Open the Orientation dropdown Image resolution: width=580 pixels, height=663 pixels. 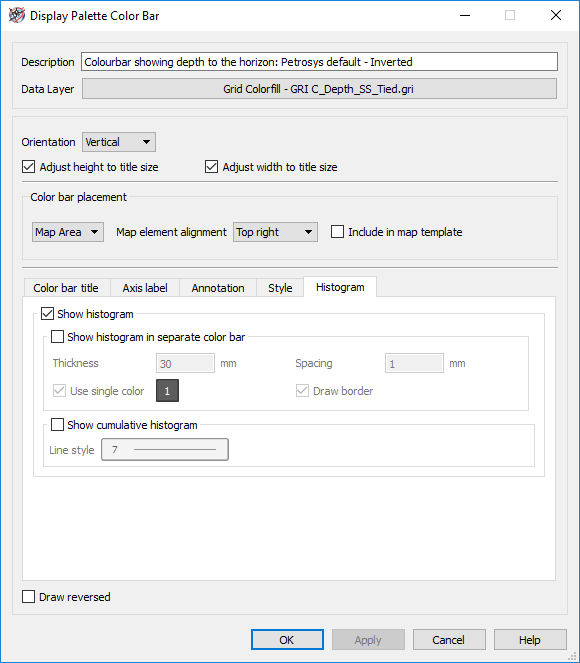pos(119,142)
